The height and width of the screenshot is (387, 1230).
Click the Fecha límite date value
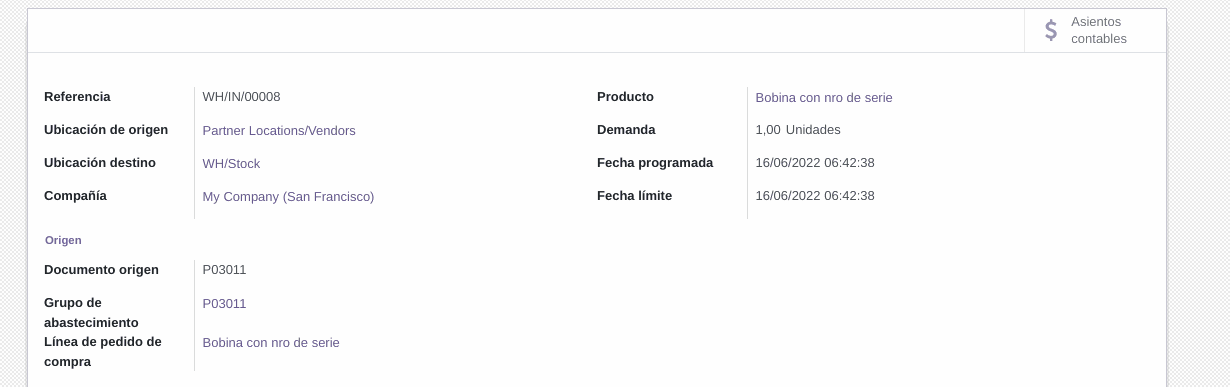click(x=815, y=195)
